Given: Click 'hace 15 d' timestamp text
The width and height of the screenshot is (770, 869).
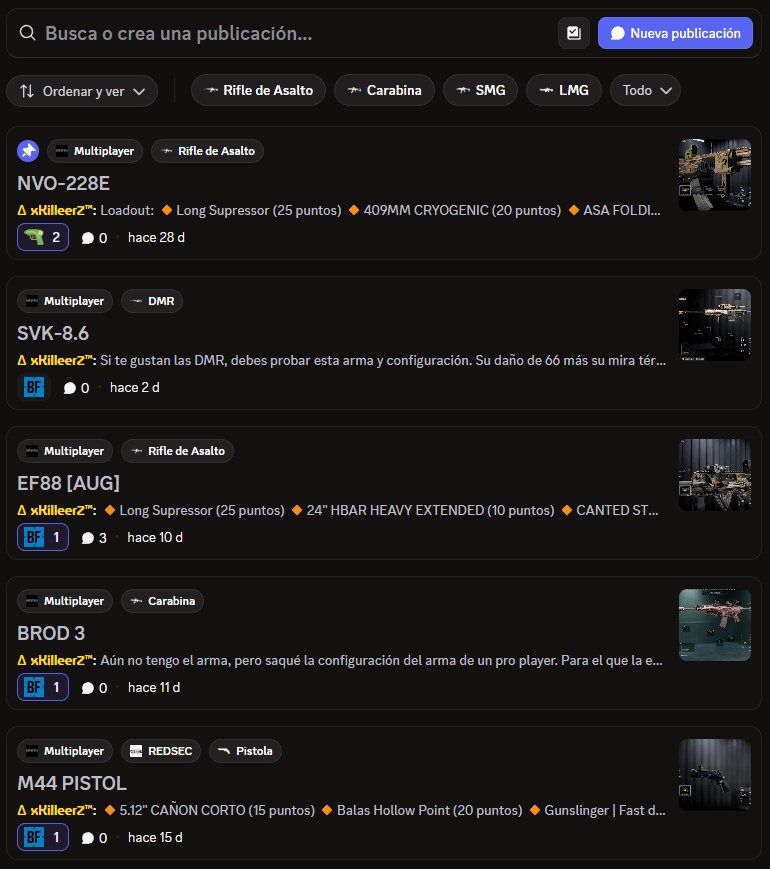Looking at the screenshot, I should pyautogui.click(x=155, y=838).
